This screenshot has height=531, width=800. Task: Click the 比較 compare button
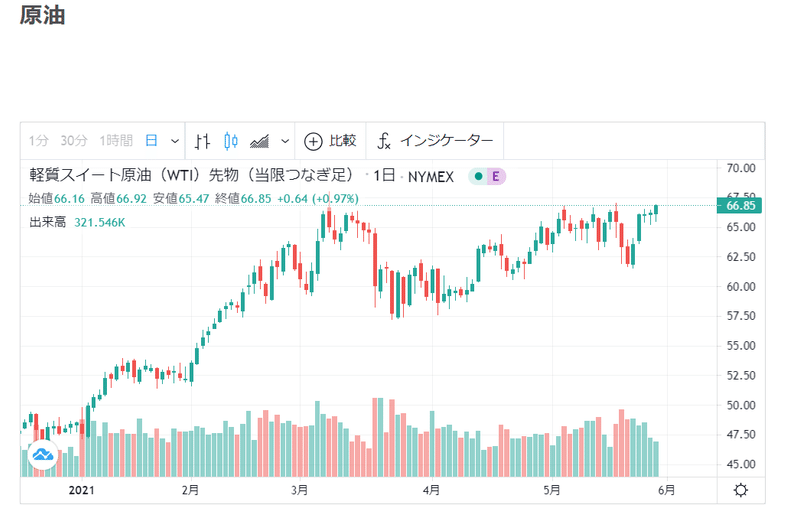coord(330,141)
